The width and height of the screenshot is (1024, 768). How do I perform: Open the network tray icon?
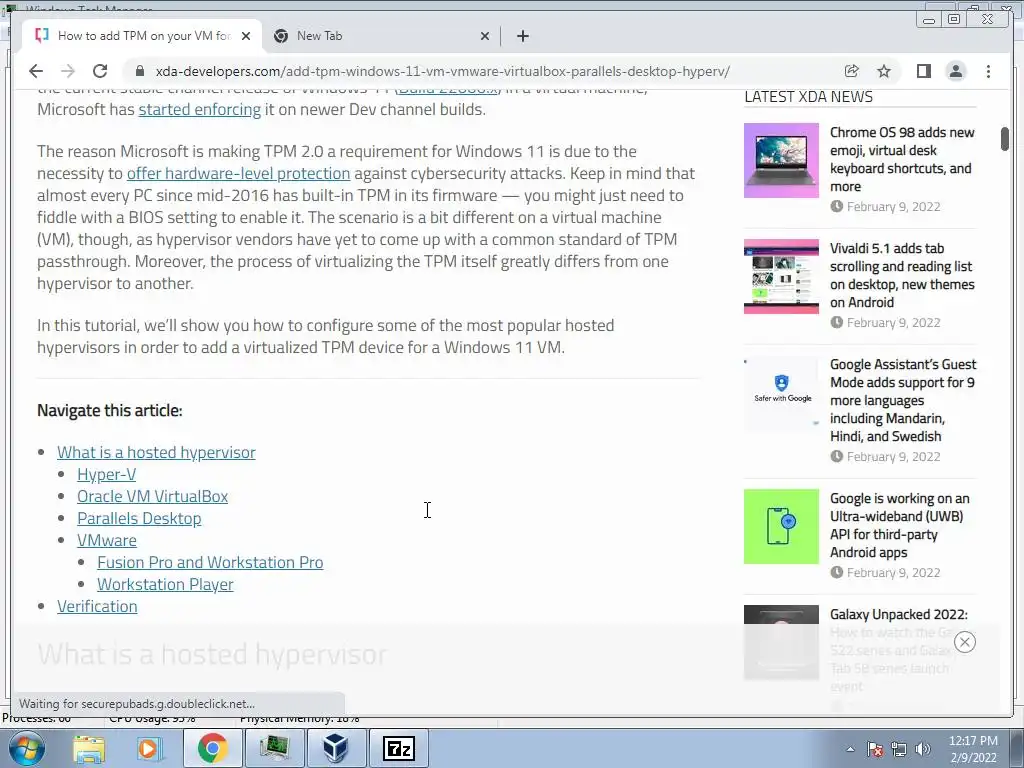coord(899,749)
